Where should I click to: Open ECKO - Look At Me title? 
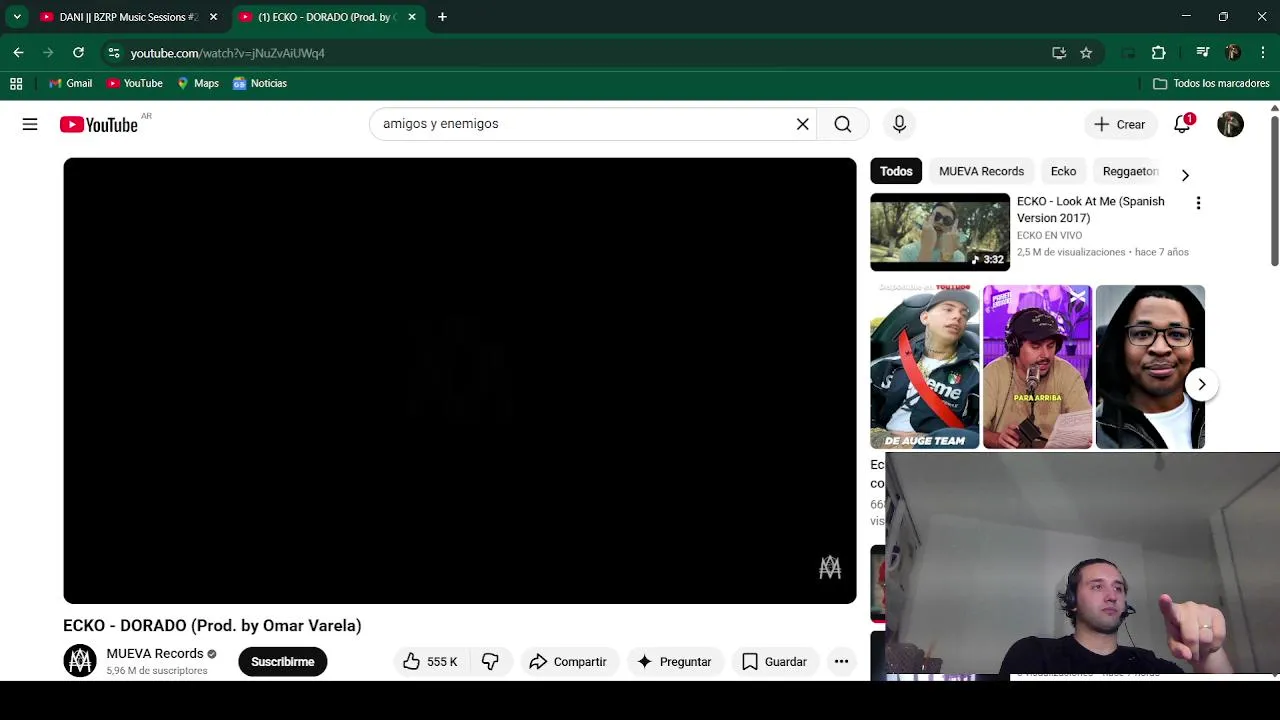tap(1090, 209)
